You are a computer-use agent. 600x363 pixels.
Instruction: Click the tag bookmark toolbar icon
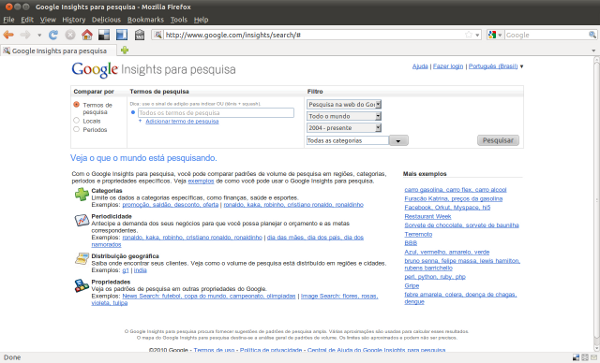click(140, 35)
